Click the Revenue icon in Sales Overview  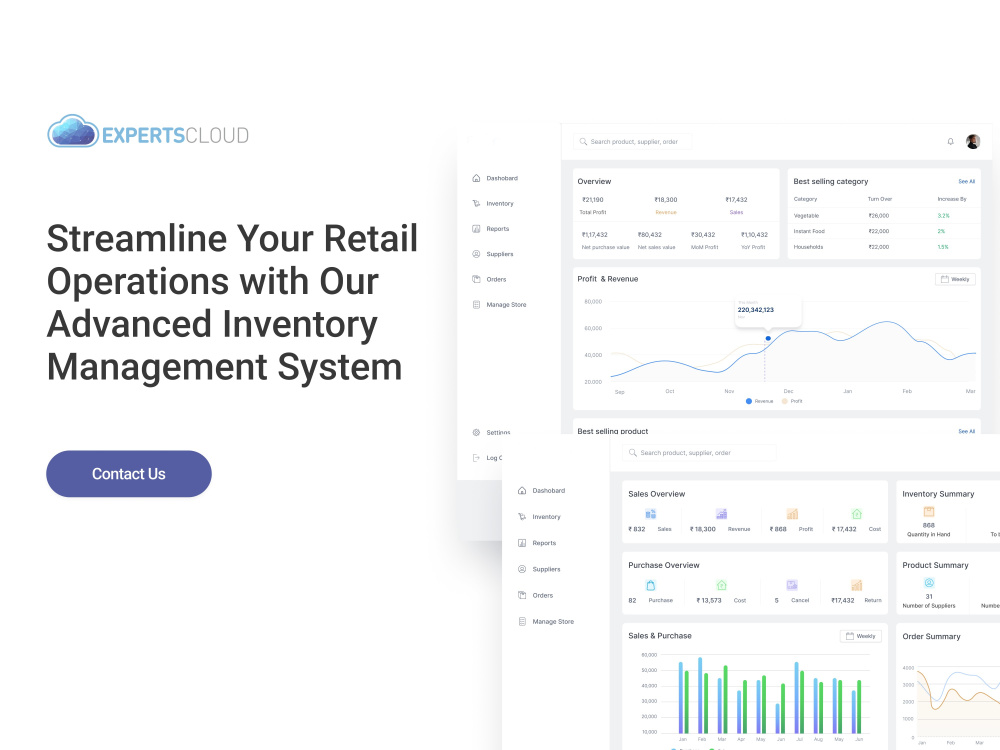(721, 514)
